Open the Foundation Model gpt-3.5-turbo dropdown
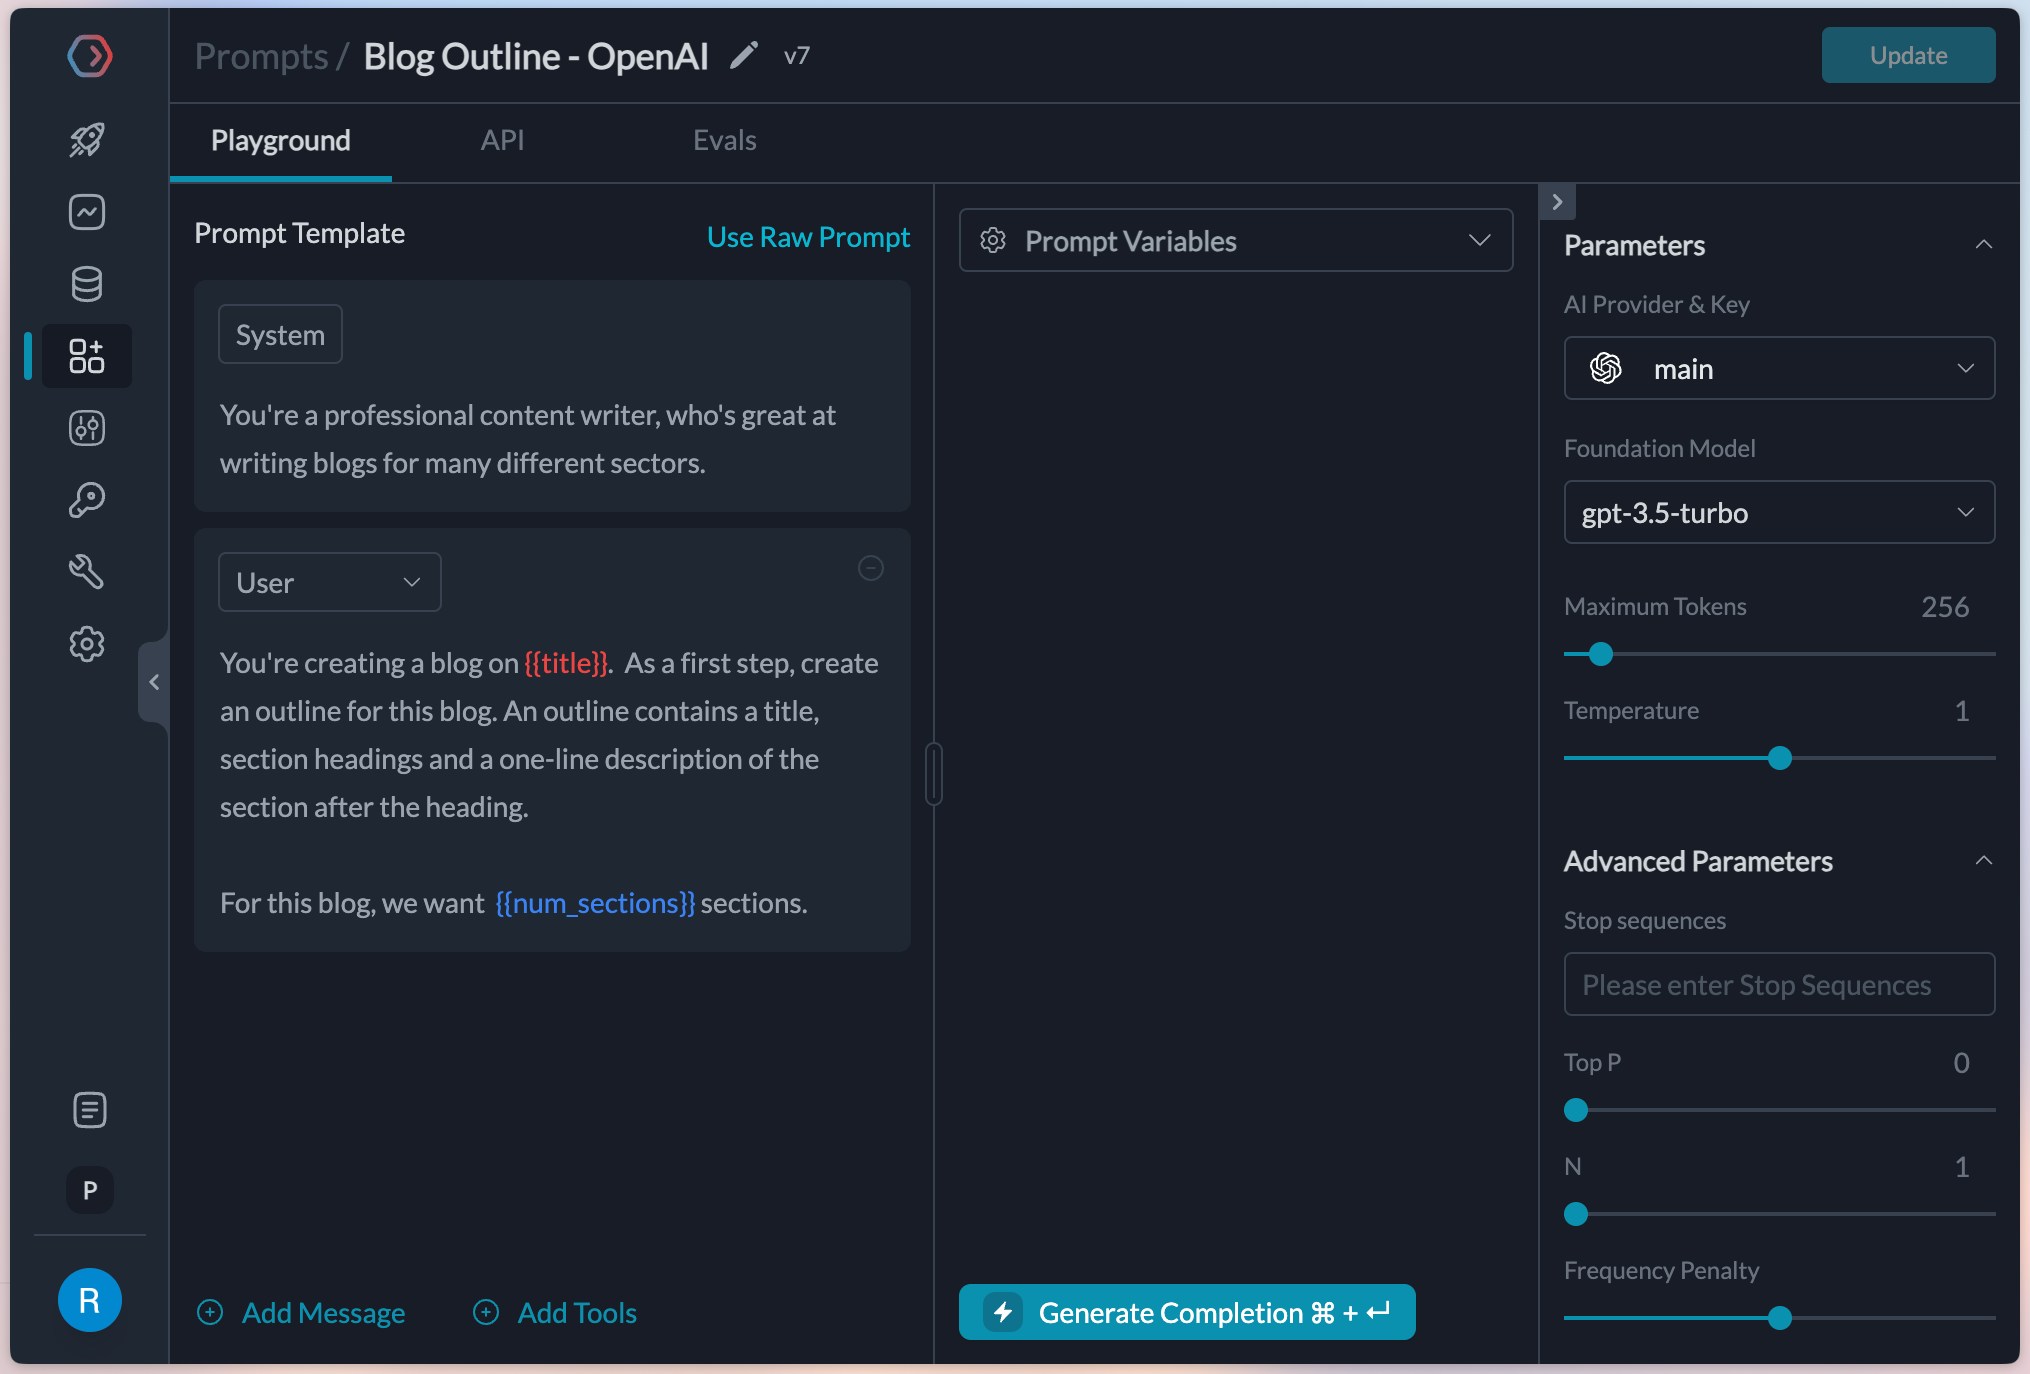The height and width of the screenshot is (1374, 2030). point(1778,513)
